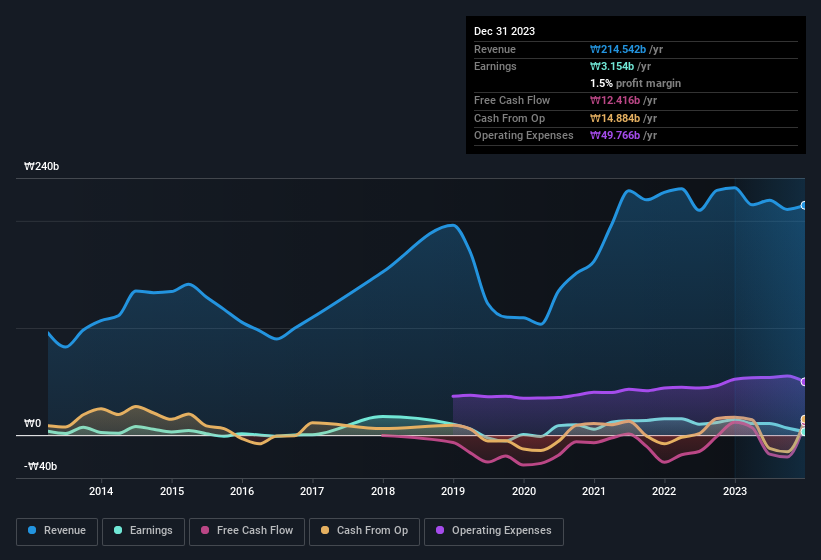Hide the Earnings series via legend
Viewport: 821px width, 560px height.
click(143, 530)
